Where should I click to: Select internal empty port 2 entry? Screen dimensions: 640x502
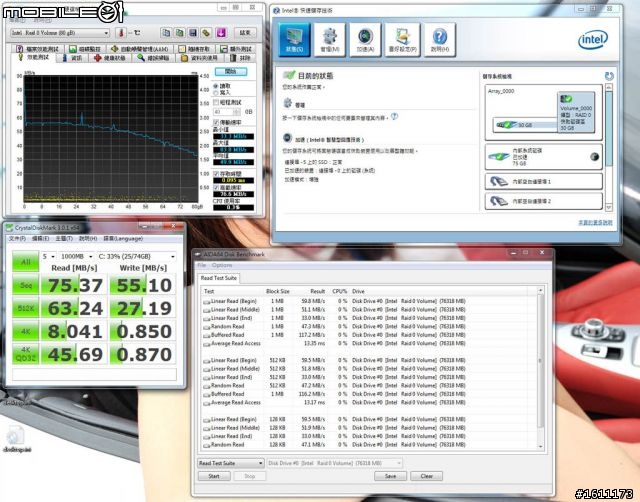click(x=544, y=201)
